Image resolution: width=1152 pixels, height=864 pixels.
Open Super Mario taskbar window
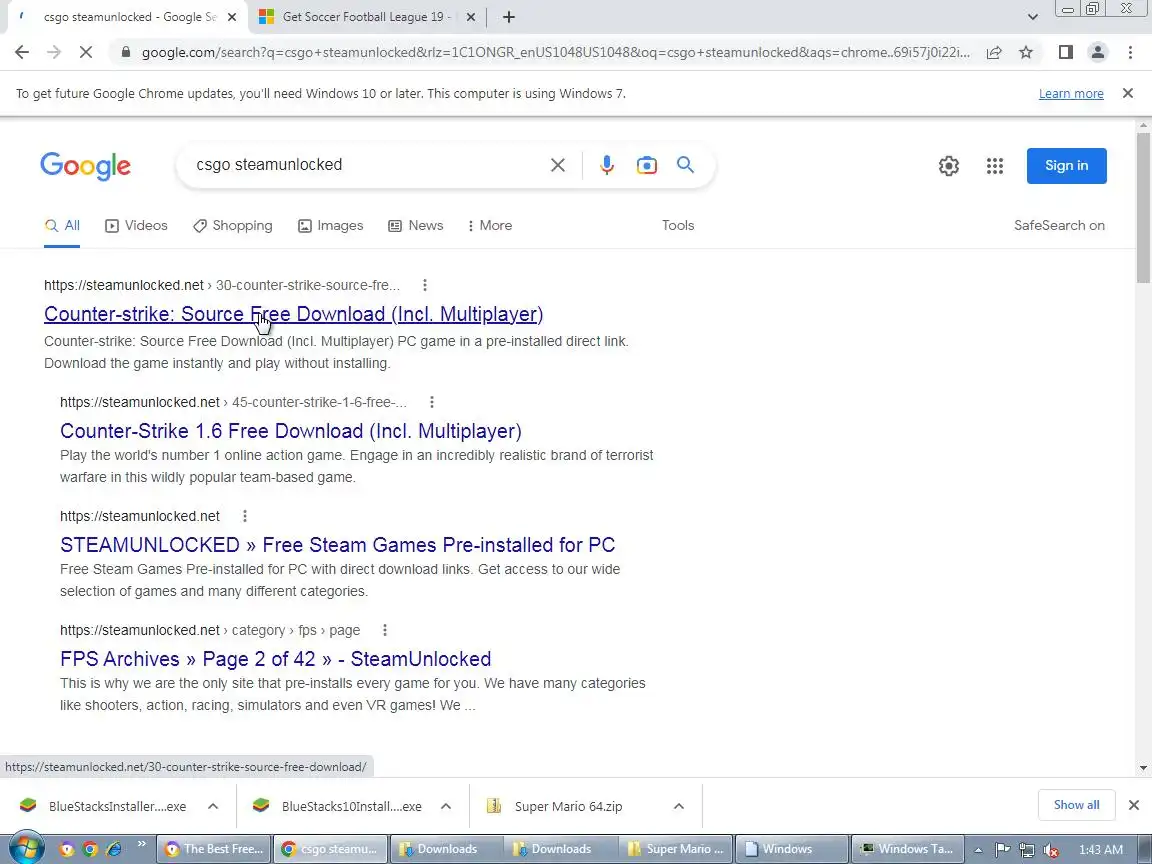point(677,849)
